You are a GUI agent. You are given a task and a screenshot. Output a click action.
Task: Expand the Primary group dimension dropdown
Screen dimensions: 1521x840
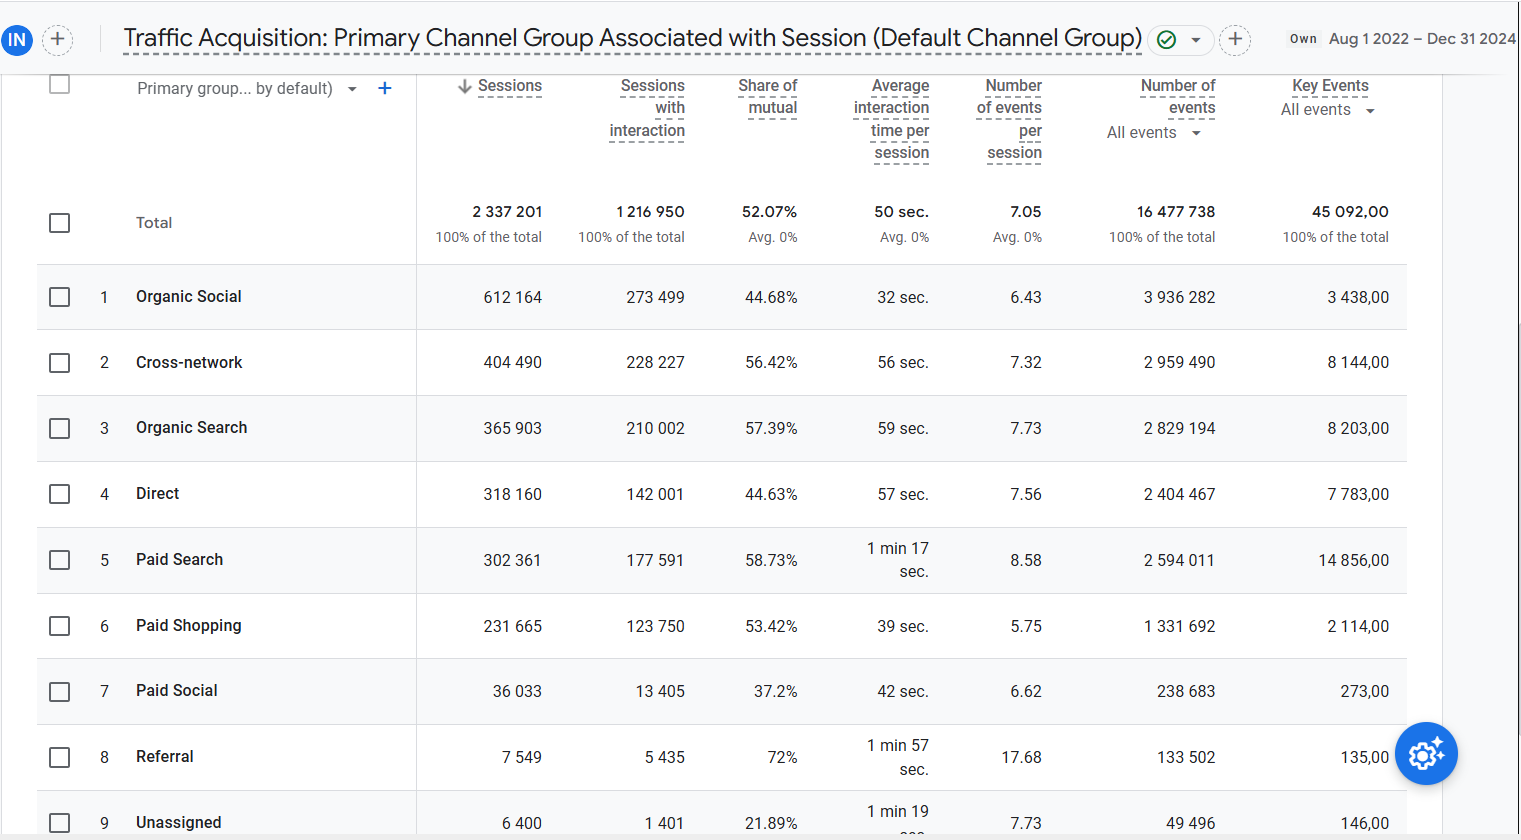click(x=352, y=89)
